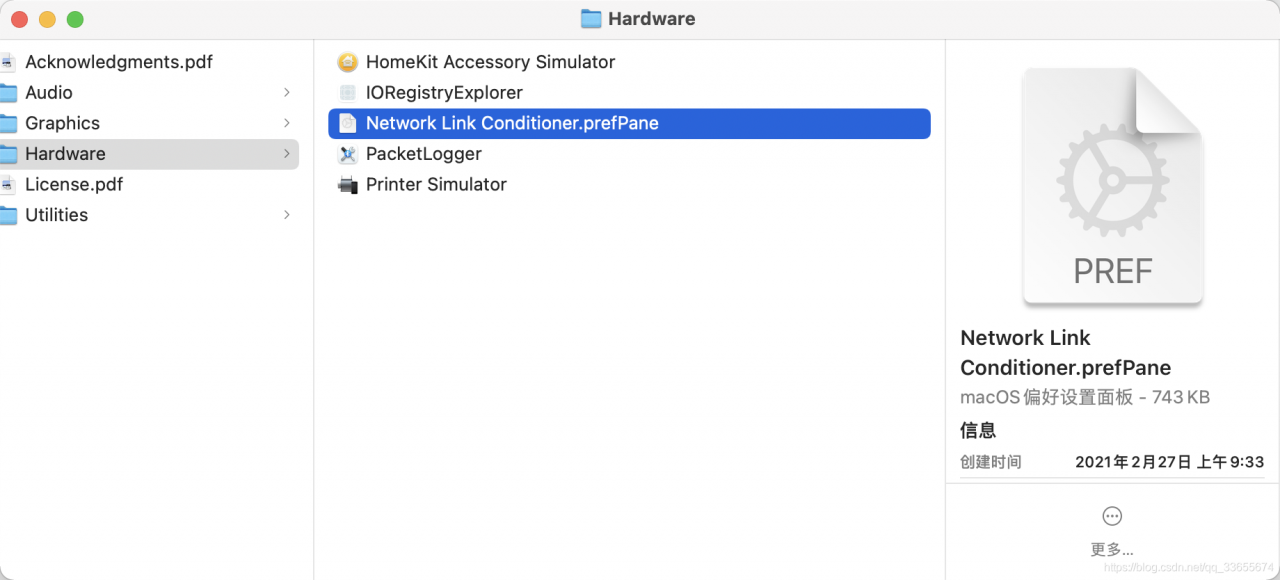Click the ellipsis More icon in preview pane
Screen dimensions: 1280x580
point(1112,516)
